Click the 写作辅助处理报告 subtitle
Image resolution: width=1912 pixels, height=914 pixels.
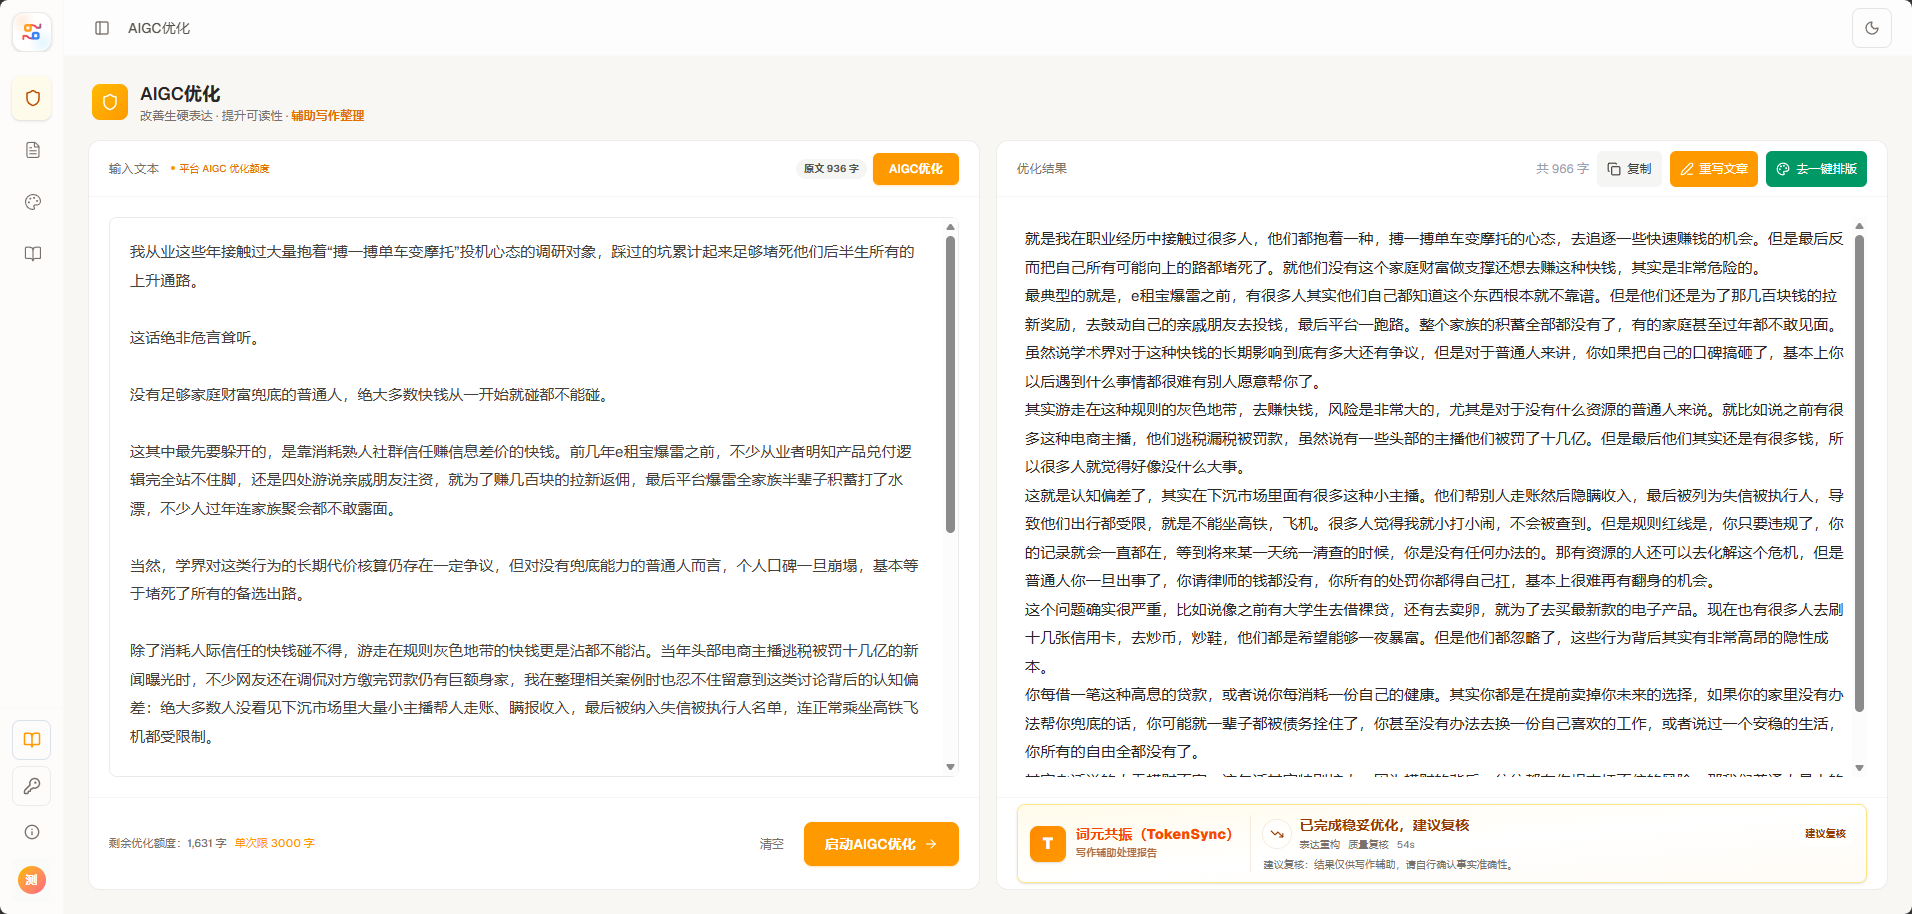click(1116, 853)
